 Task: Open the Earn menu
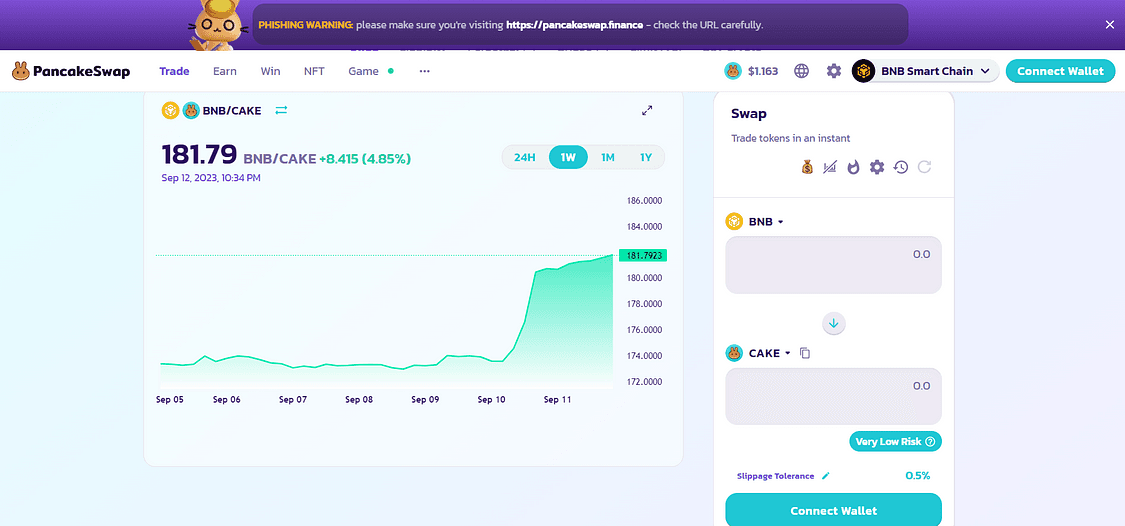225,71
